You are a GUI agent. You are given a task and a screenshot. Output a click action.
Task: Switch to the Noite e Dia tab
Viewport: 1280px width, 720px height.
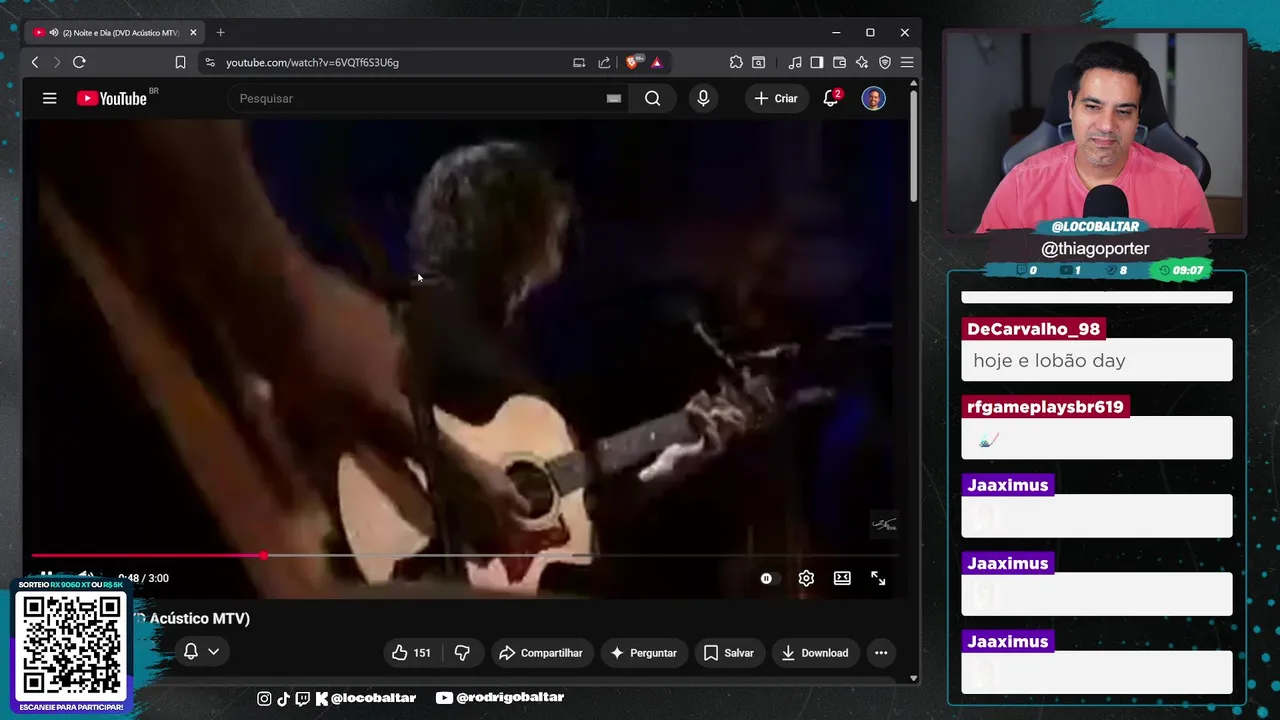click(115, 32)
